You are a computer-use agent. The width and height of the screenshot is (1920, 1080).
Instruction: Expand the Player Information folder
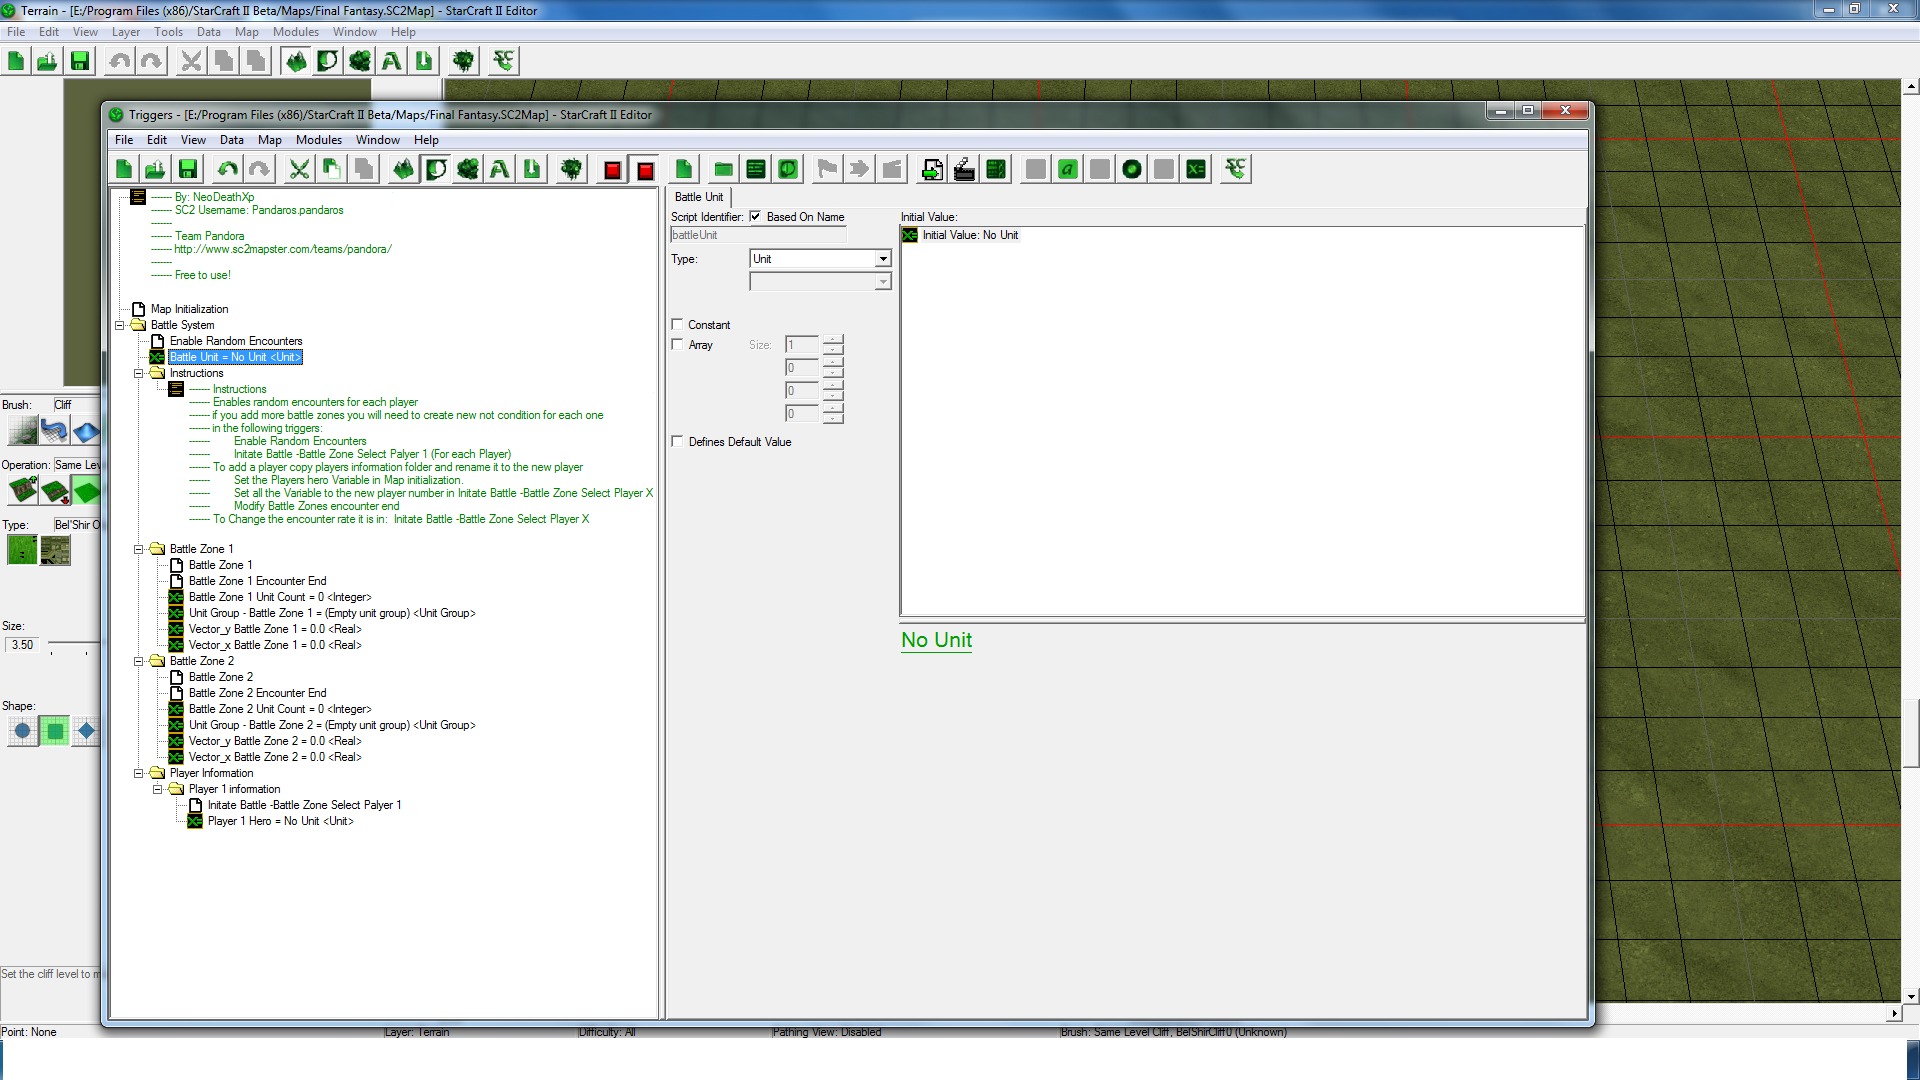point(138,771)
